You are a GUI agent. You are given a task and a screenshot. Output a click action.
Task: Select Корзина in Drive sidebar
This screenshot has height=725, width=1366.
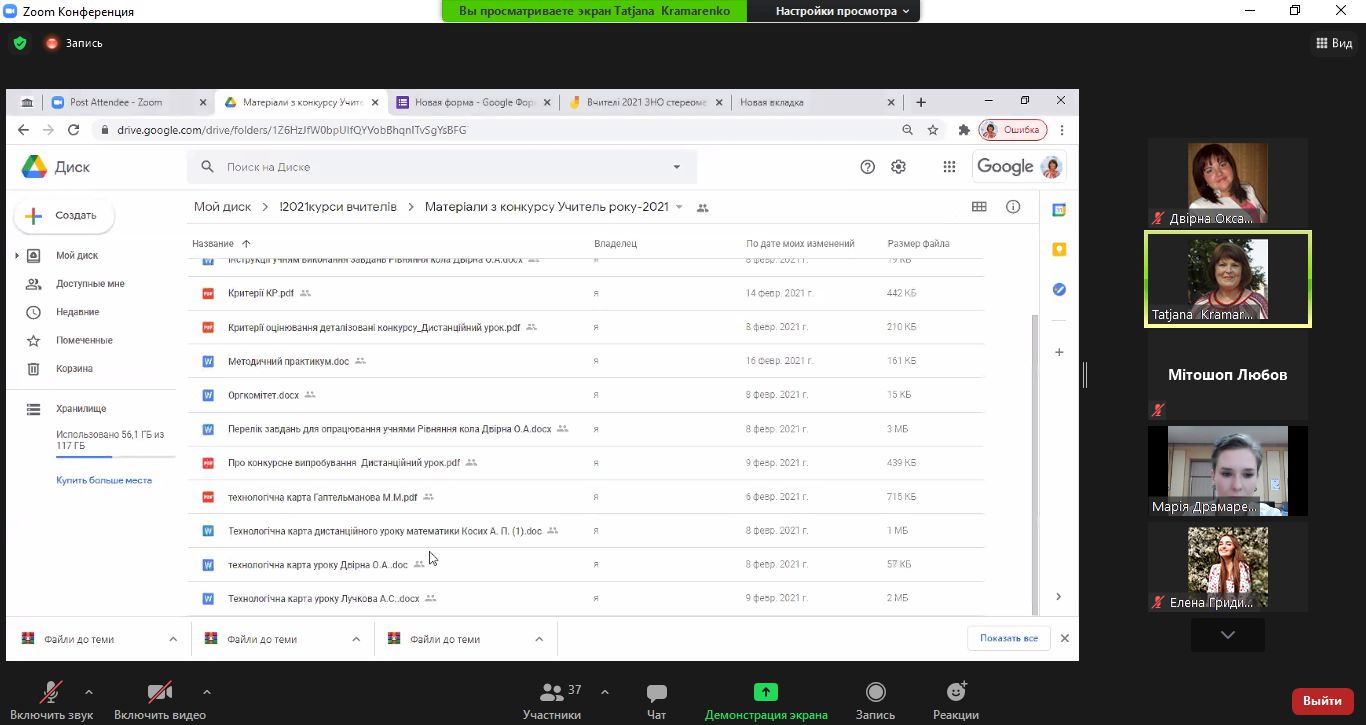(x=74, y=369)
